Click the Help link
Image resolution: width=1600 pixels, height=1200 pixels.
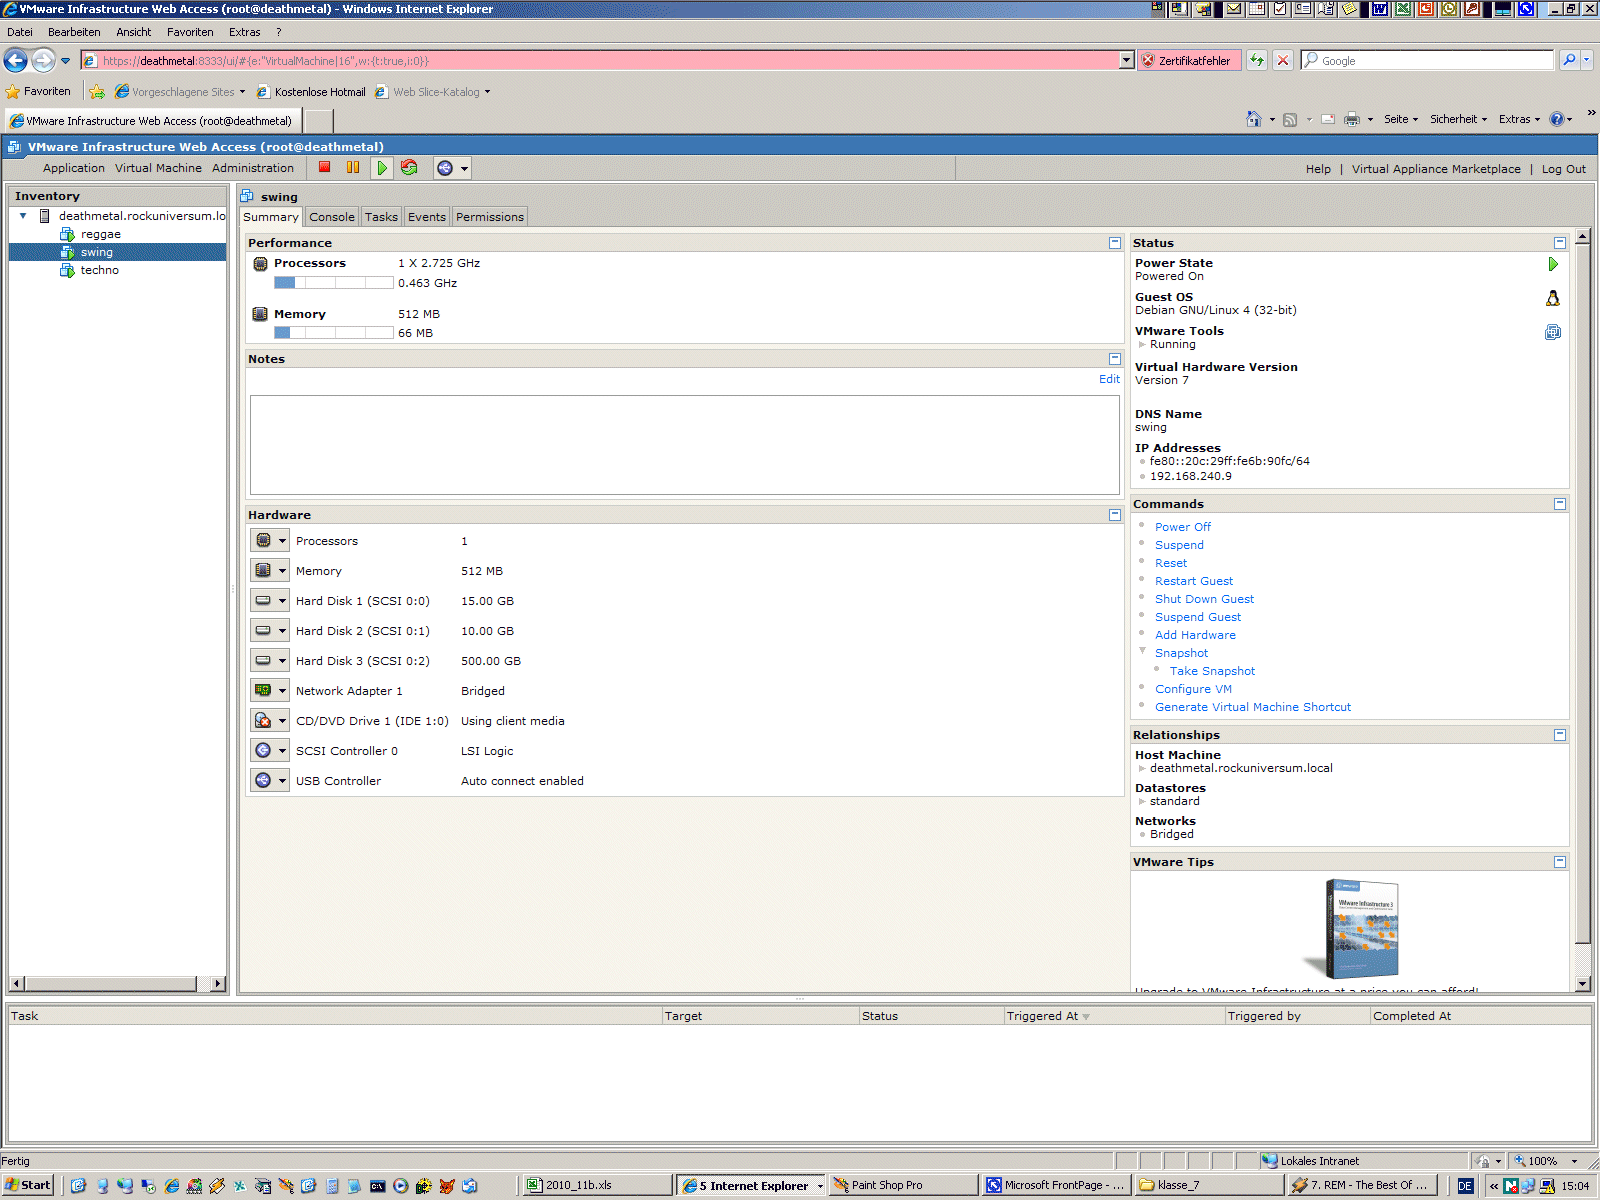[1318, 169]
